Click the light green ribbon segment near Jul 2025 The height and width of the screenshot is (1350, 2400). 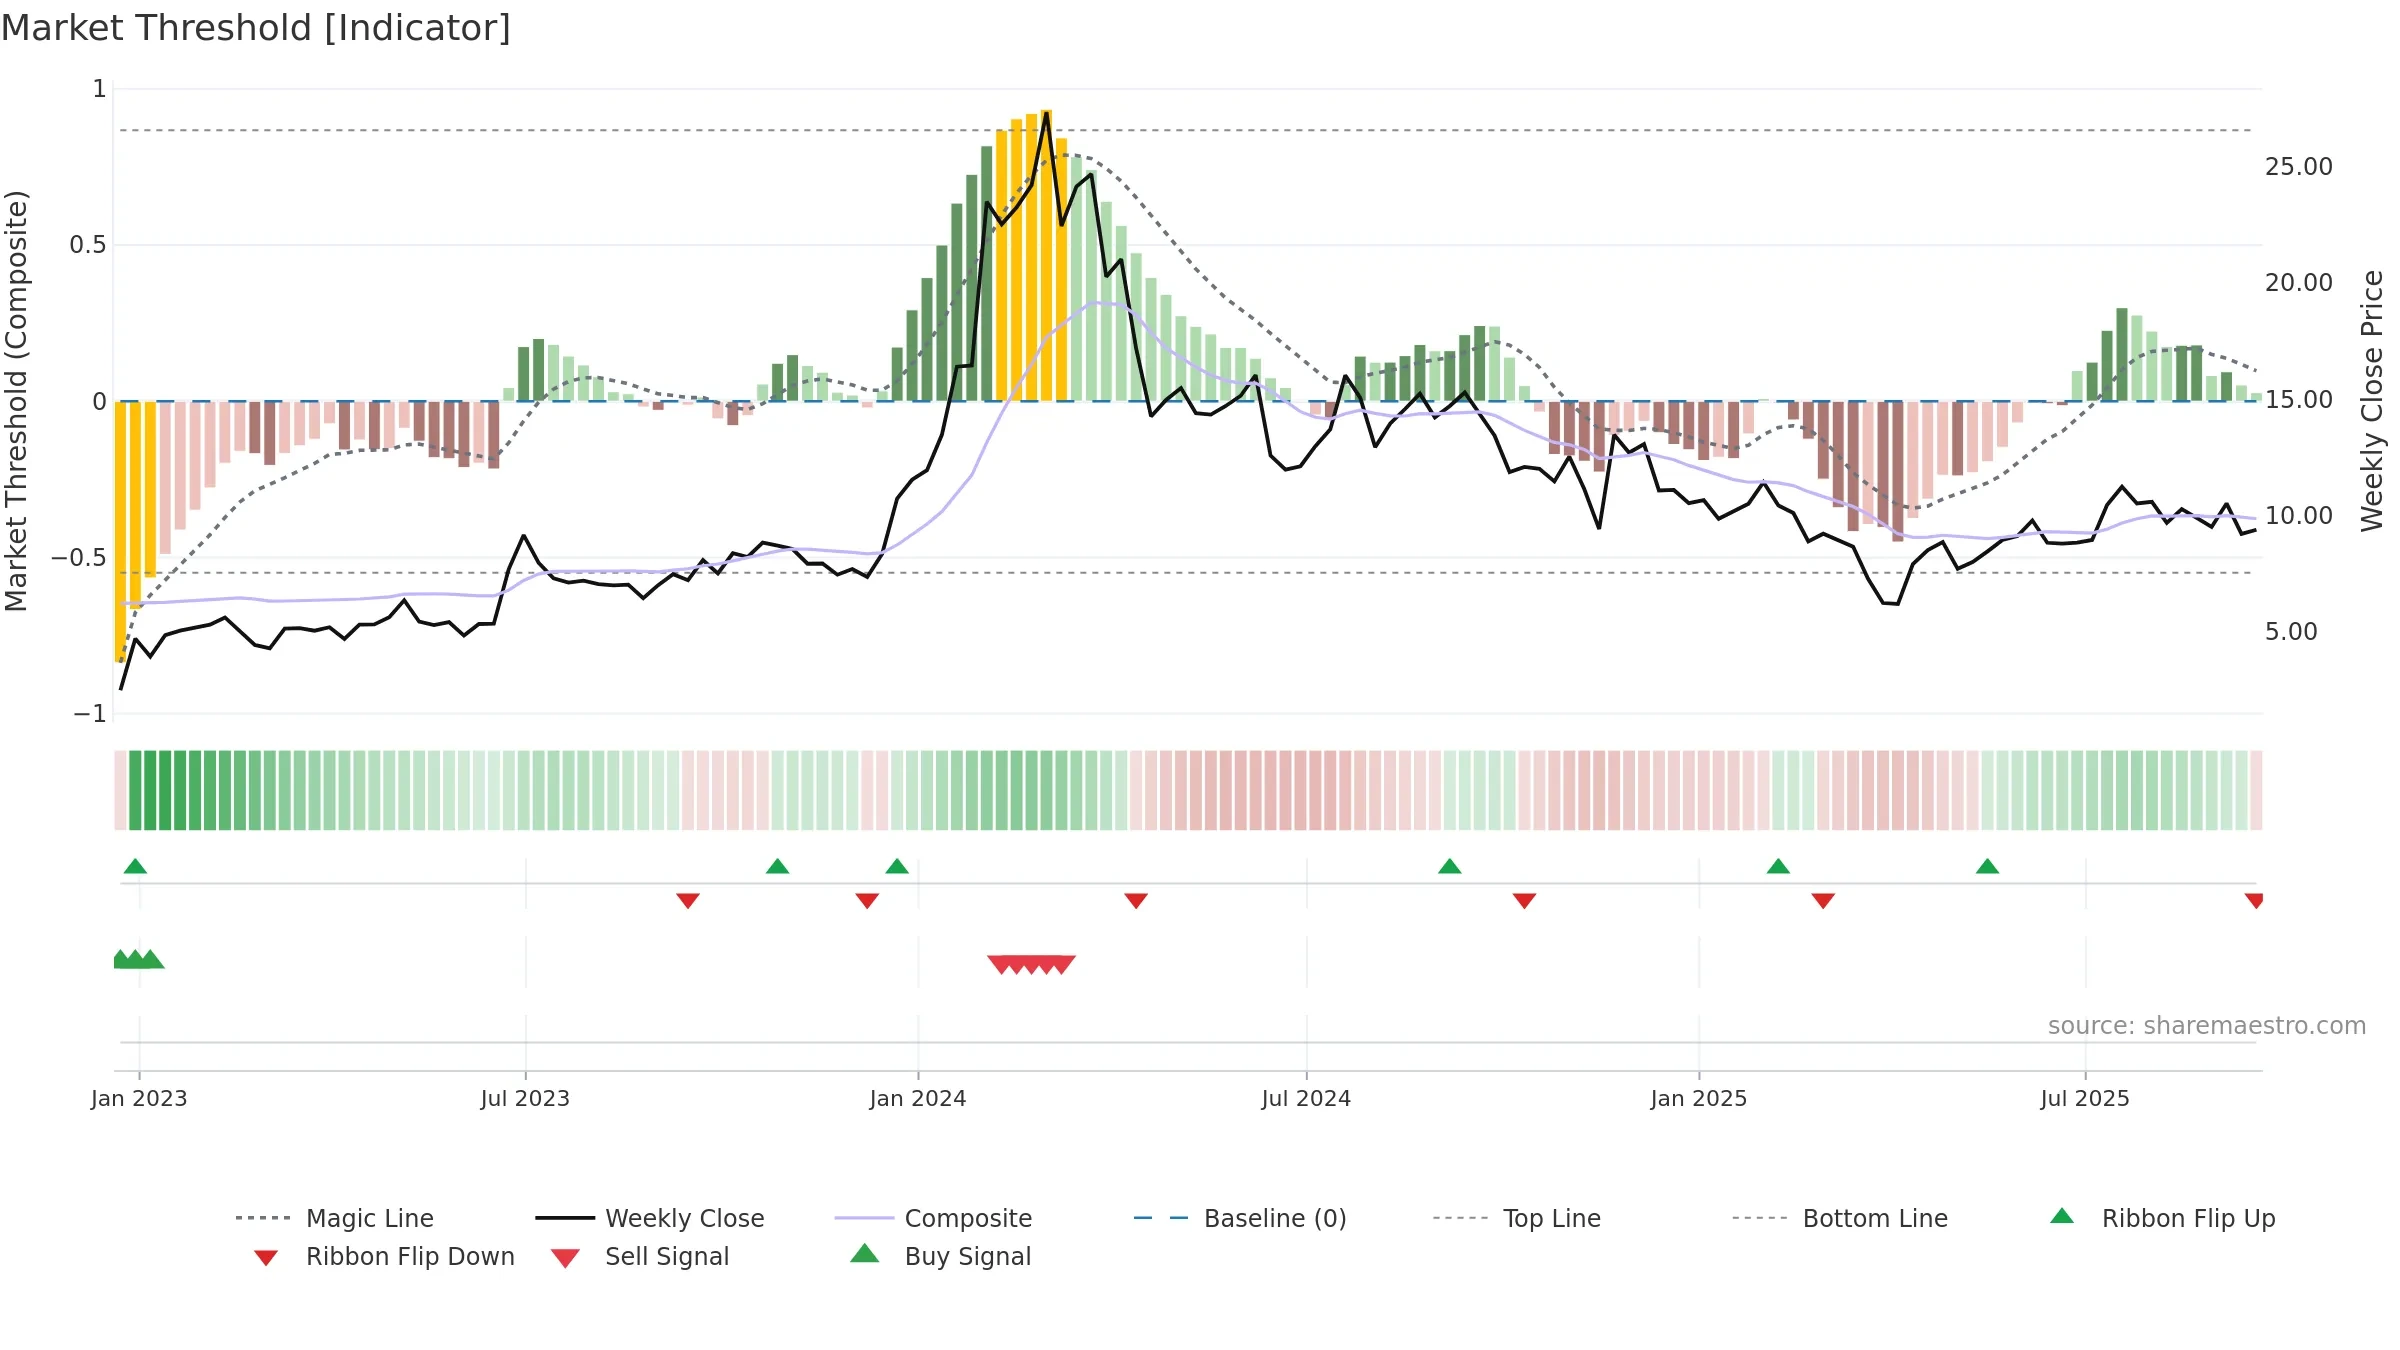click(x=2092, y=790)
